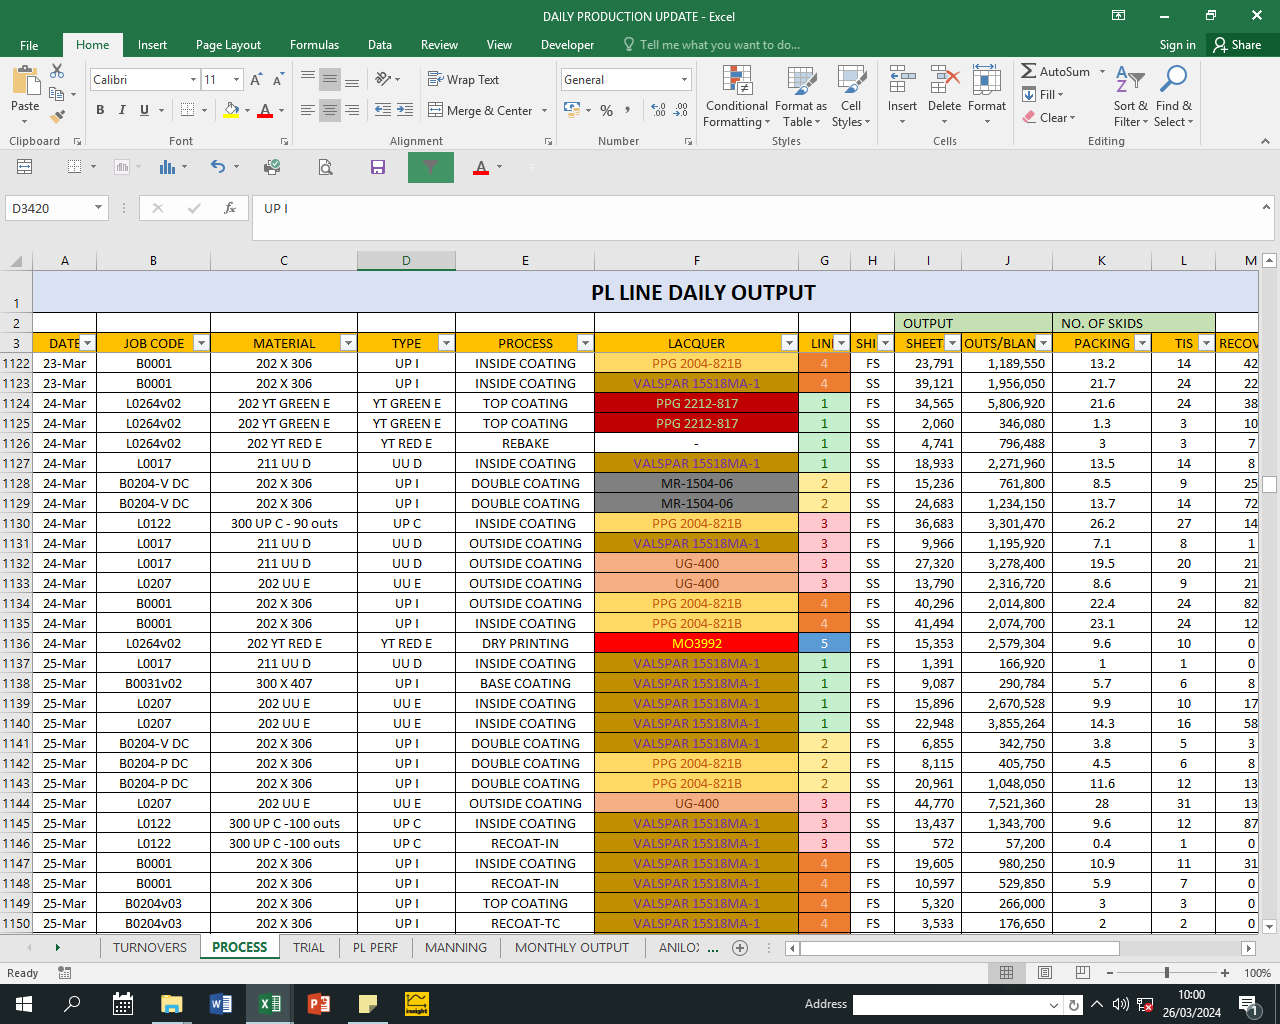The height and width of the screenshot is (1024, 1280).
Task: Toggle Top Align
Action: [308, 79]
